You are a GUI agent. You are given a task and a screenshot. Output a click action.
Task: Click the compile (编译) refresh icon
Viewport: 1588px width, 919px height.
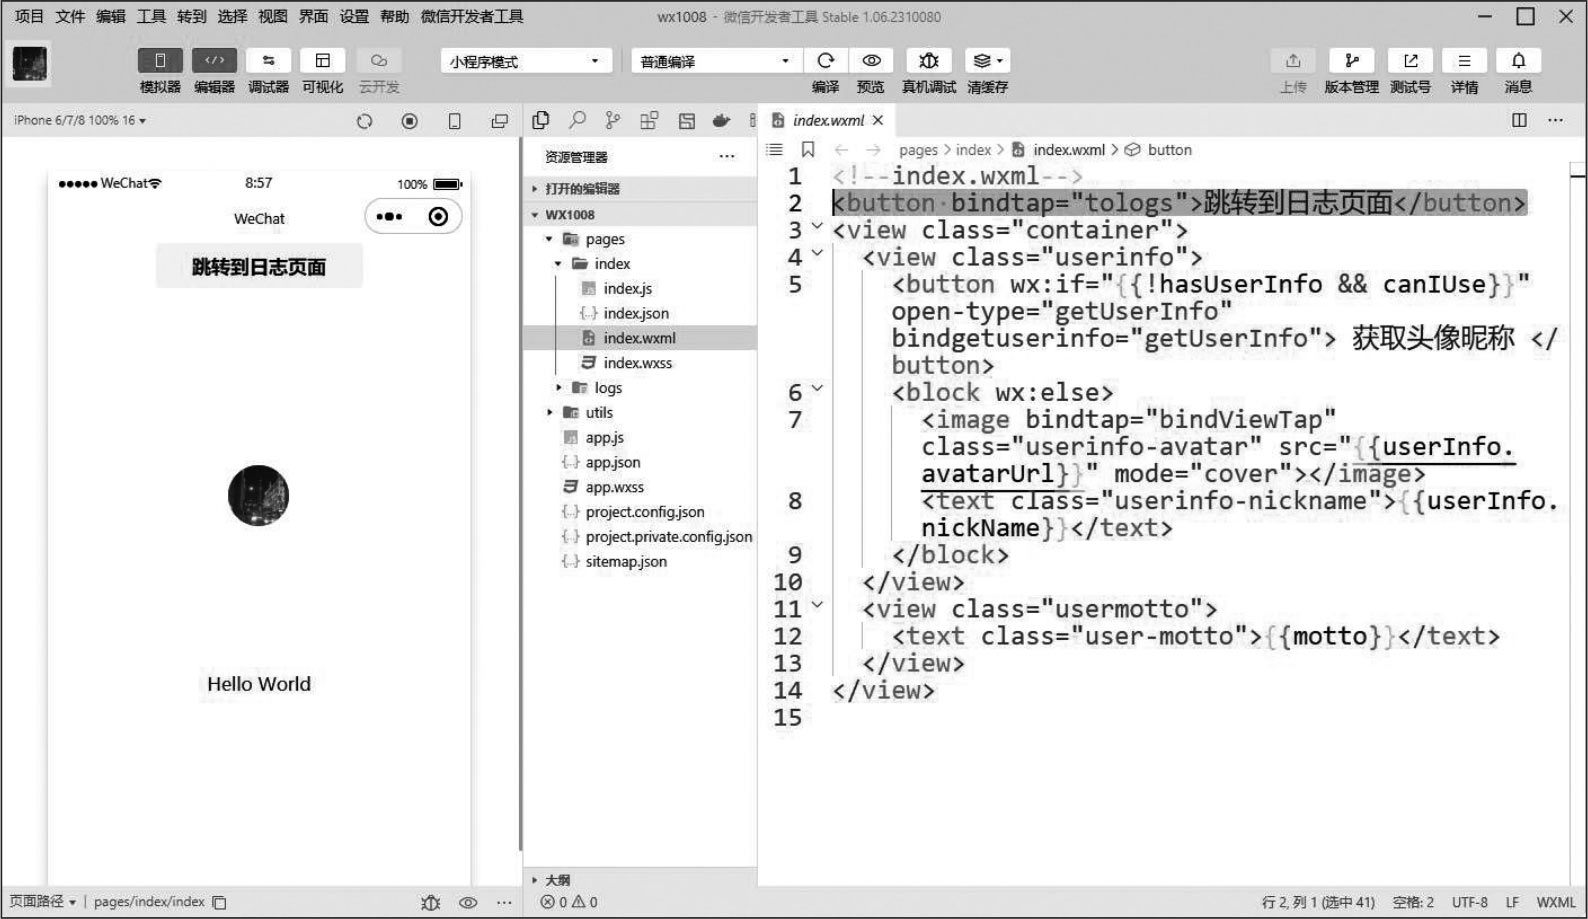click(x=825, y=61)
